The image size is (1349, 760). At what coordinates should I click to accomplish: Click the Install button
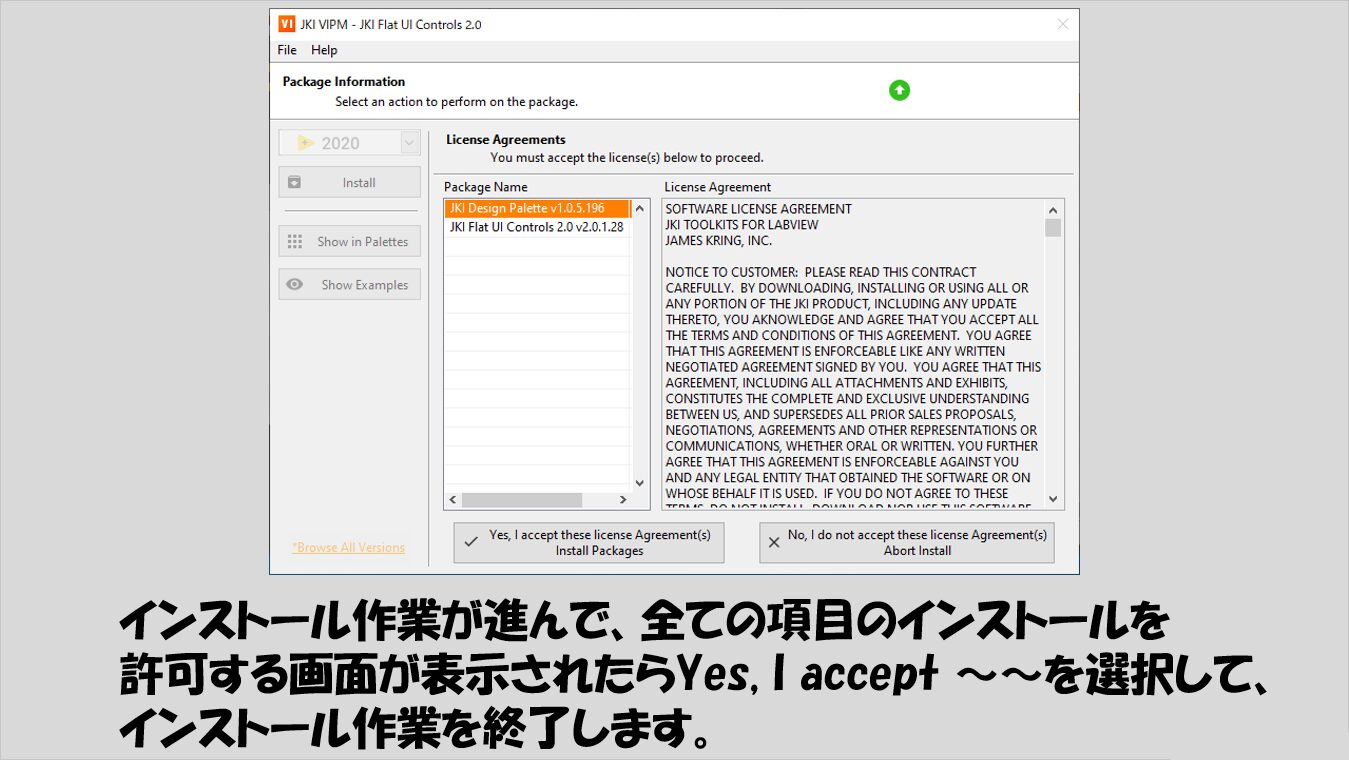click(350, 182)
